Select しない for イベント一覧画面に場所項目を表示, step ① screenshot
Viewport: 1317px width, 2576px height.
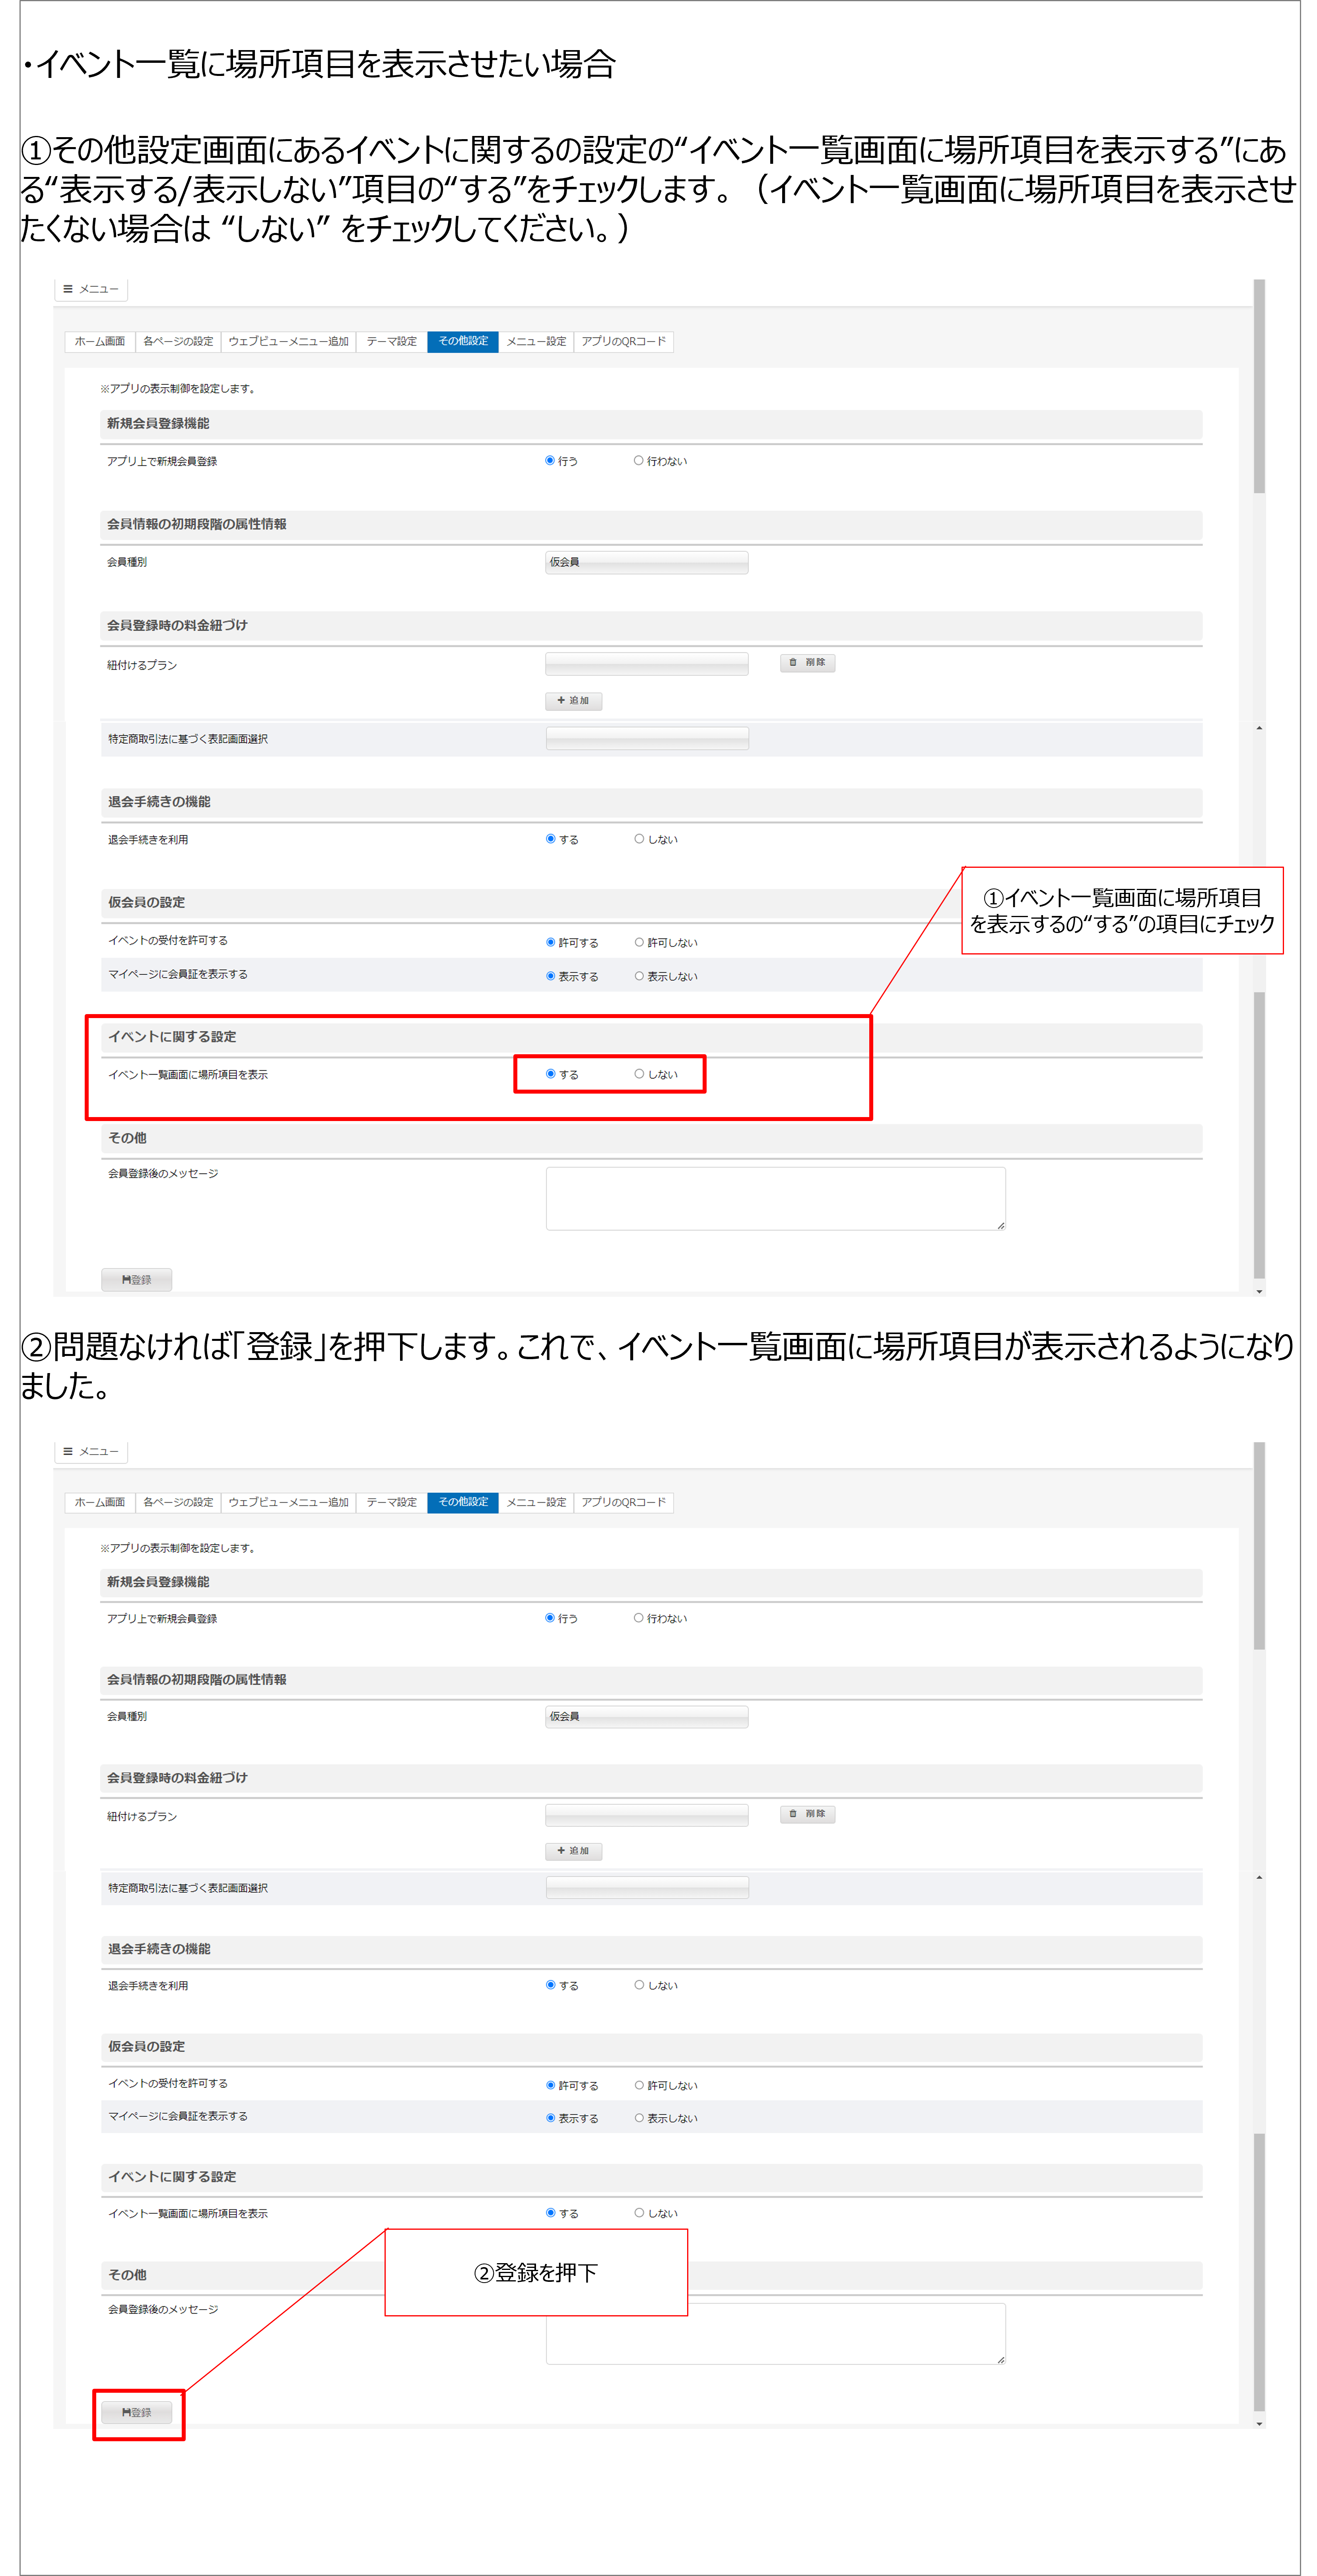click(639, 1074)
